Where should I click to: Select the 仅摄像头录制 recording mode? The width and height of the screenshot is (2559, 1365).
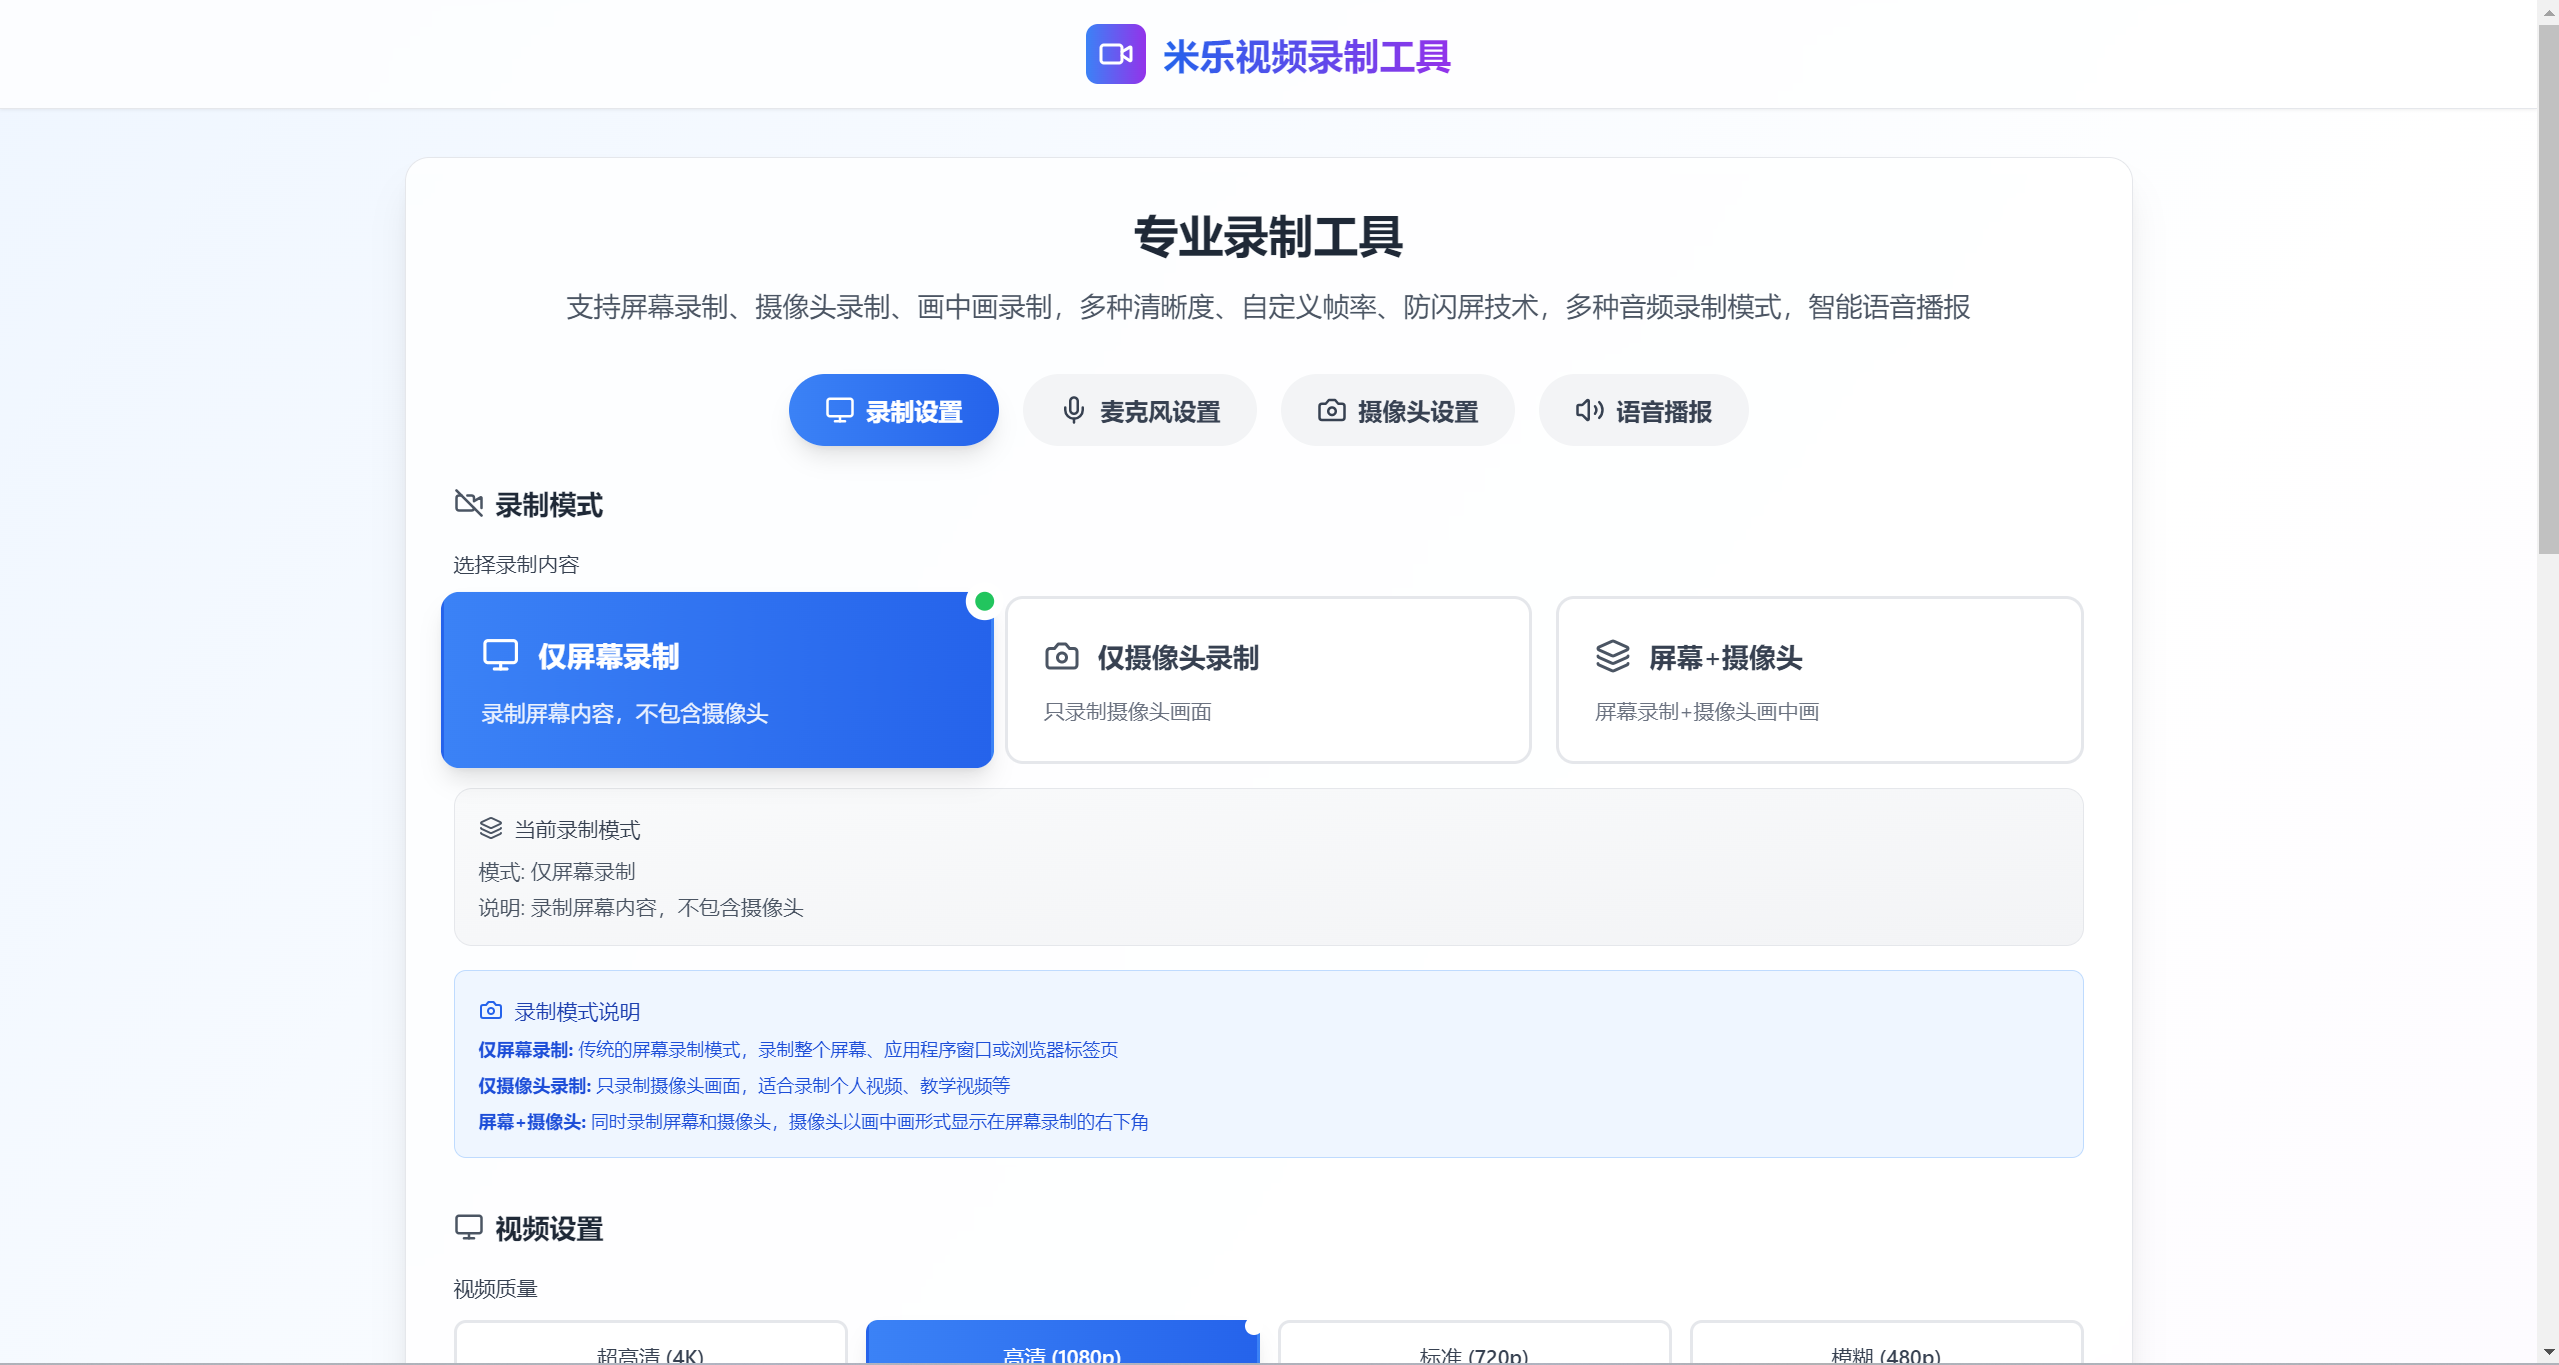[1267, 680]
